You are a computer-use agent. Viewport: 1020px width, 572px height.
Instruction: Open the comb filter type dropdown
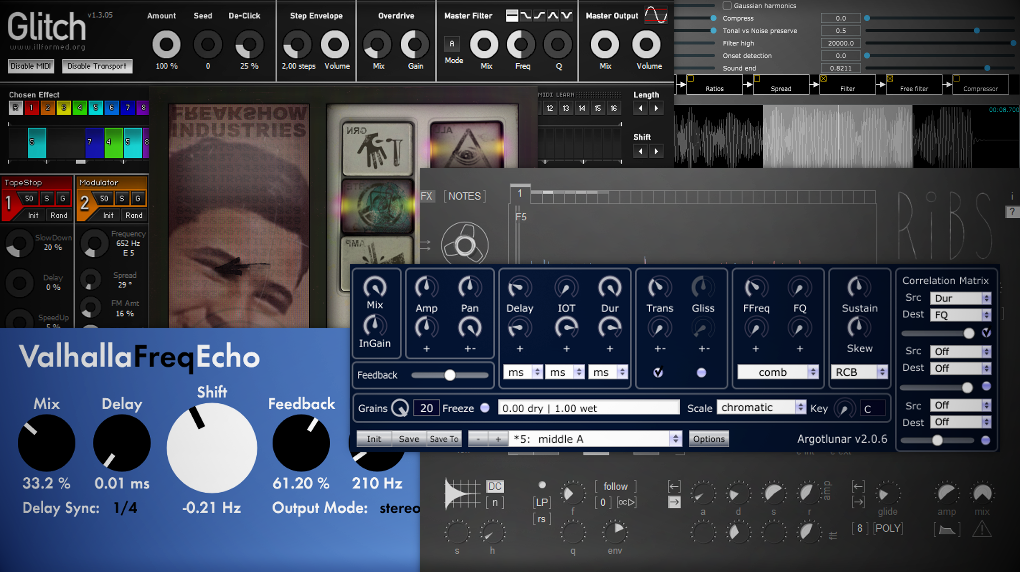pyautogui.click(x=778, y=372)
